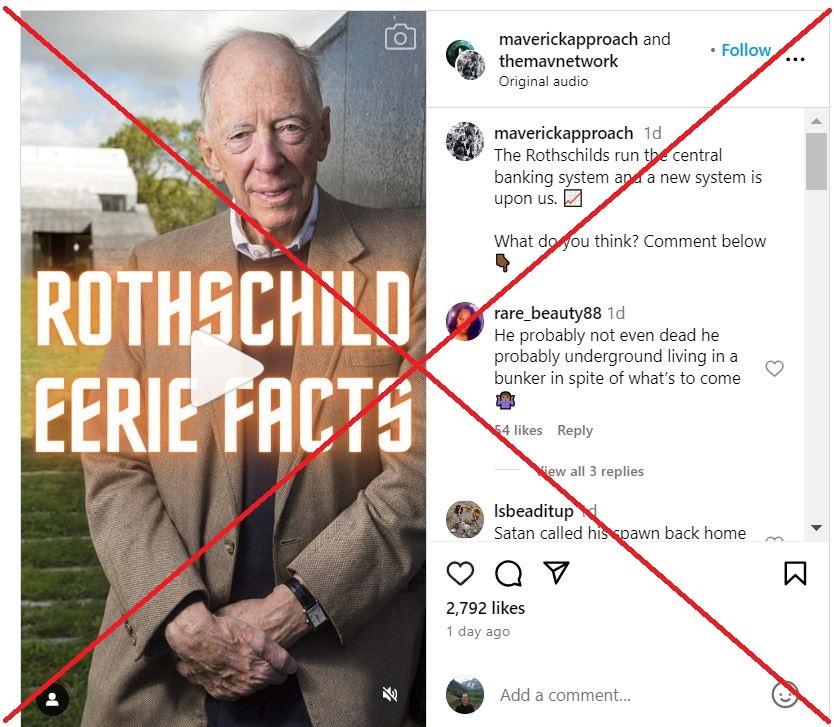
Task: Open themavnetwork profile link
Action: point(558,61)
